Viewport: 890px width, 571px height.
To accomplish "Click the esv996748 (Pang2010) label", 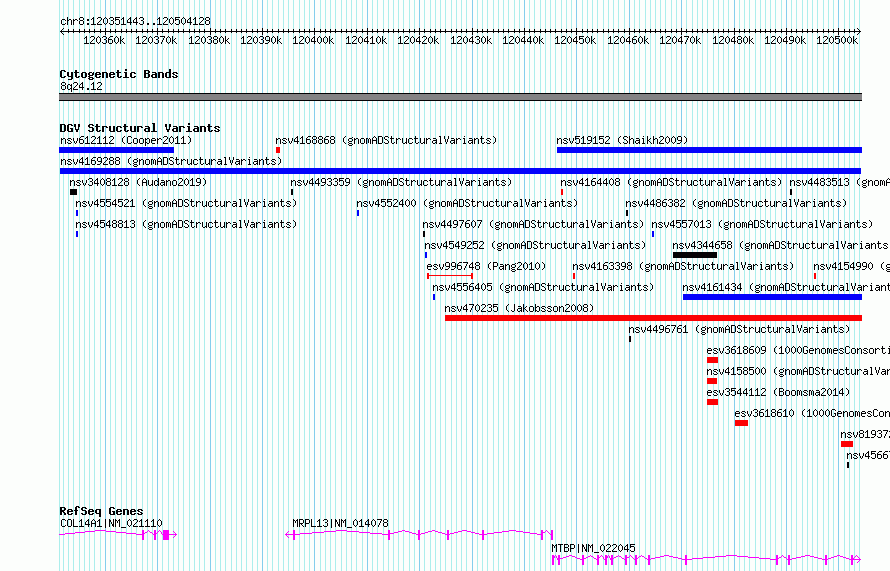I will tap(486, 266).
